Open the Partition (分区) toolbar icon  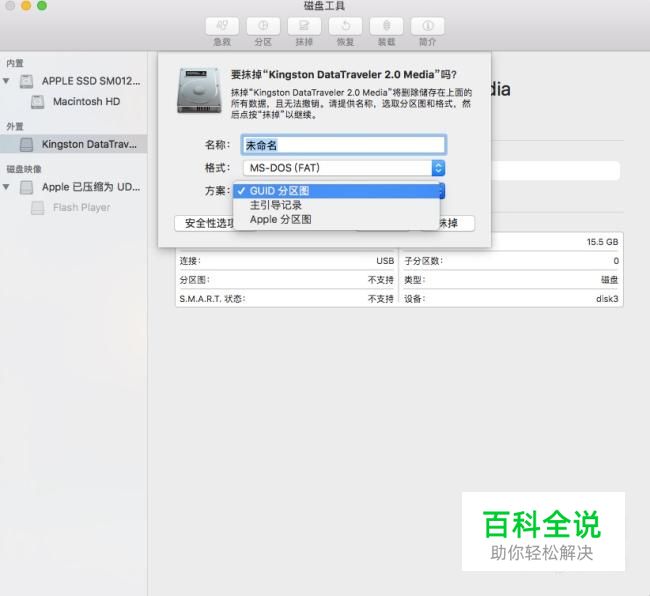[263, 27]
